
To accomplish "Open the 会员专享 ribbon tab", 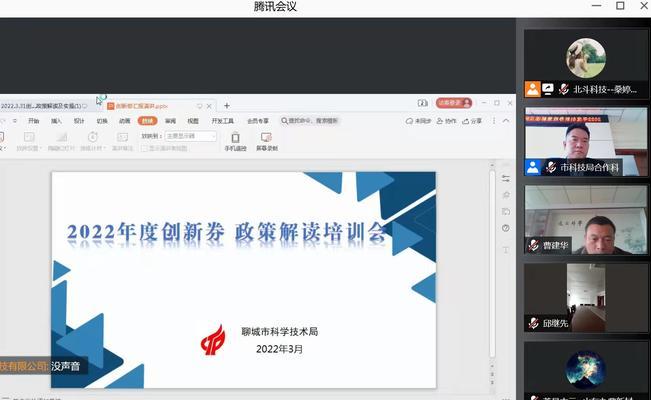I will (258, 121).
